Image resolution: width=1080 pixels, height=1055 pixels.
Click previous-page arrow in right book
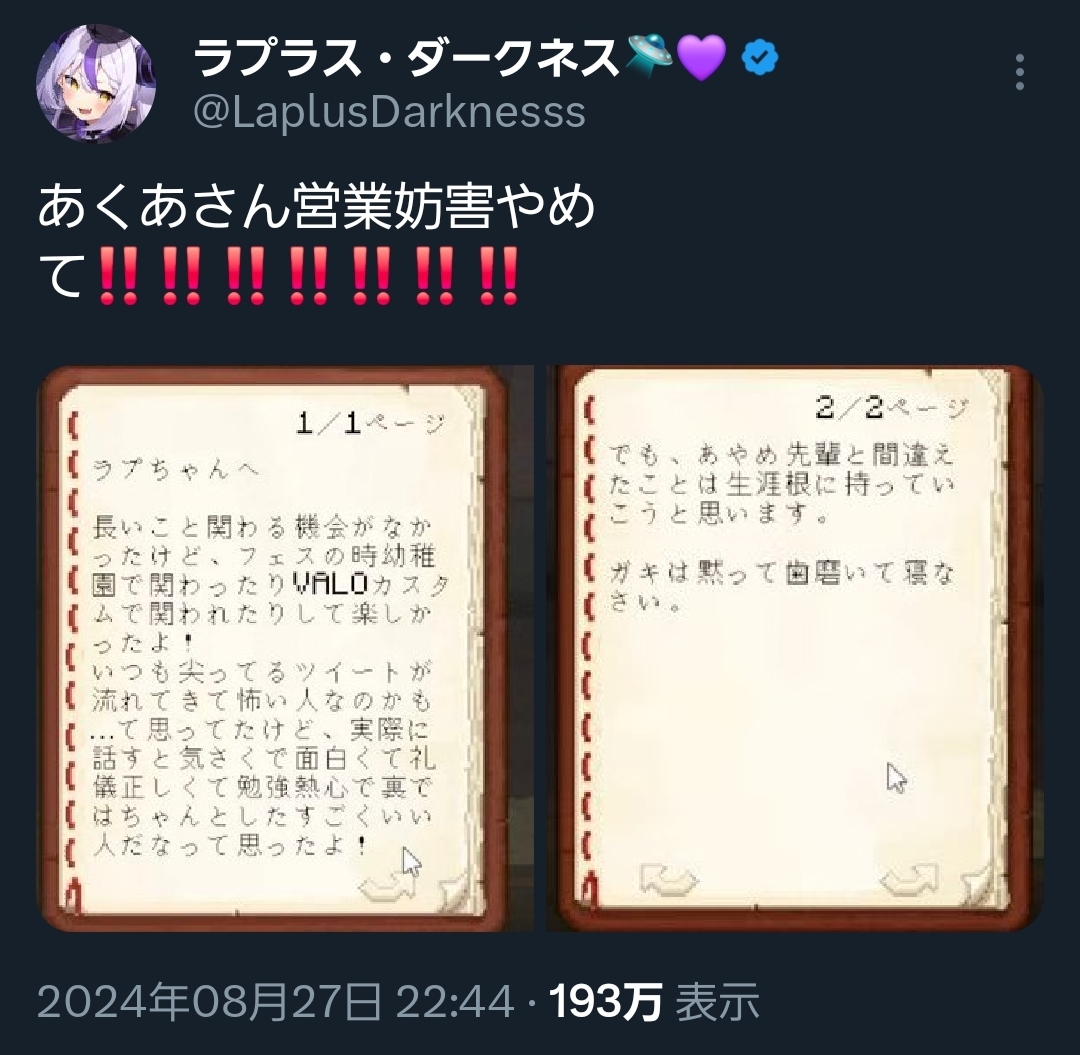(669, 879)
